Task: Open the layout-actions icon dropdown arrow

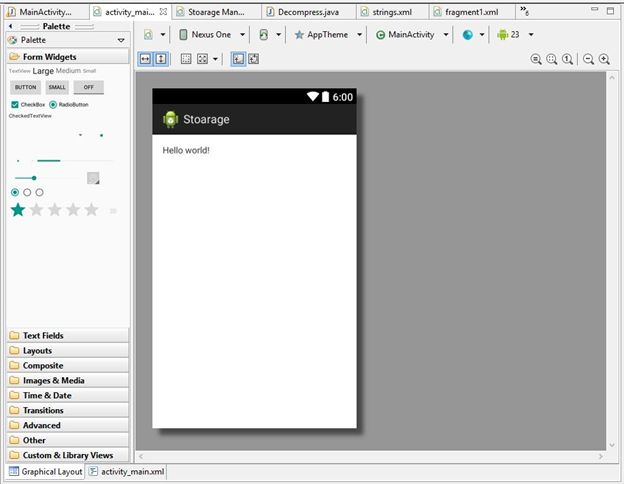Action: click(x=215, y=60)
